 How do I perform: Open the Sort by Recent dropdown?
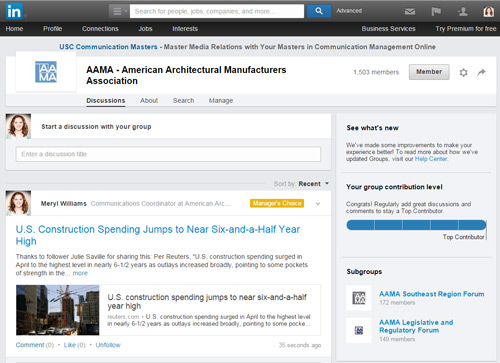[x=313, y=184]
